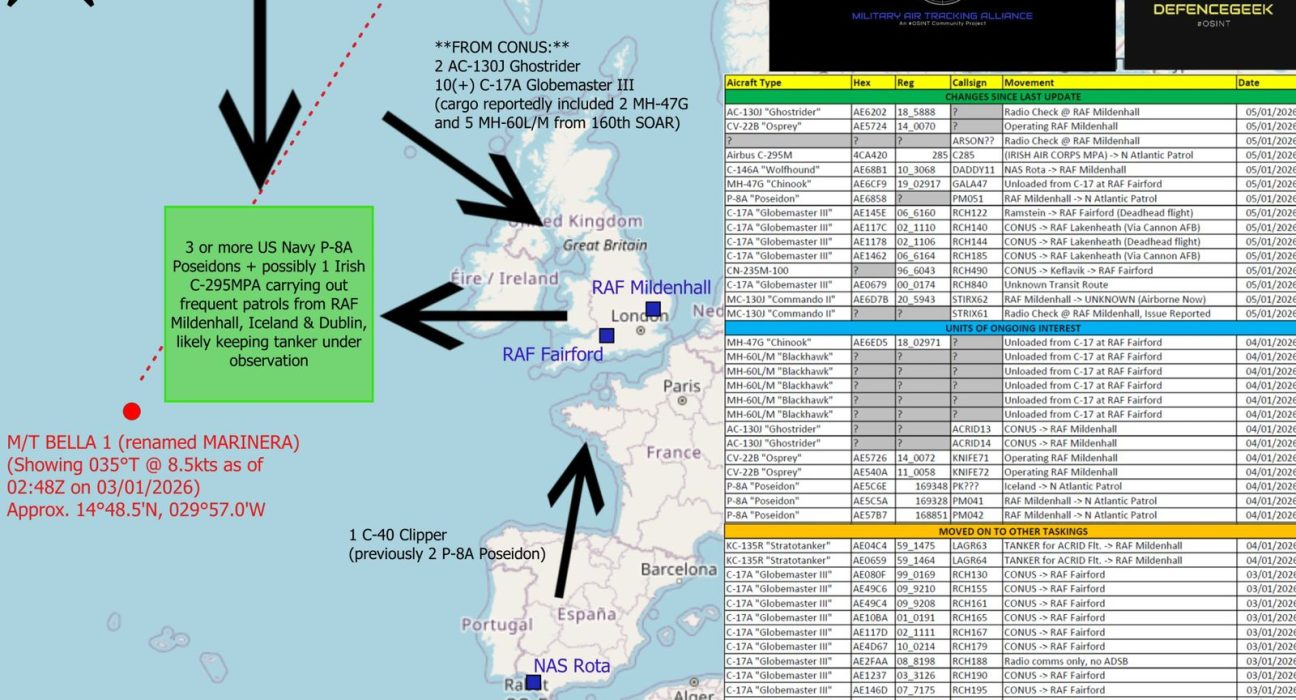Click the red M/T BELLA 1 position dot
This screenshot has height=700, width=1296.
coord(131,411)
